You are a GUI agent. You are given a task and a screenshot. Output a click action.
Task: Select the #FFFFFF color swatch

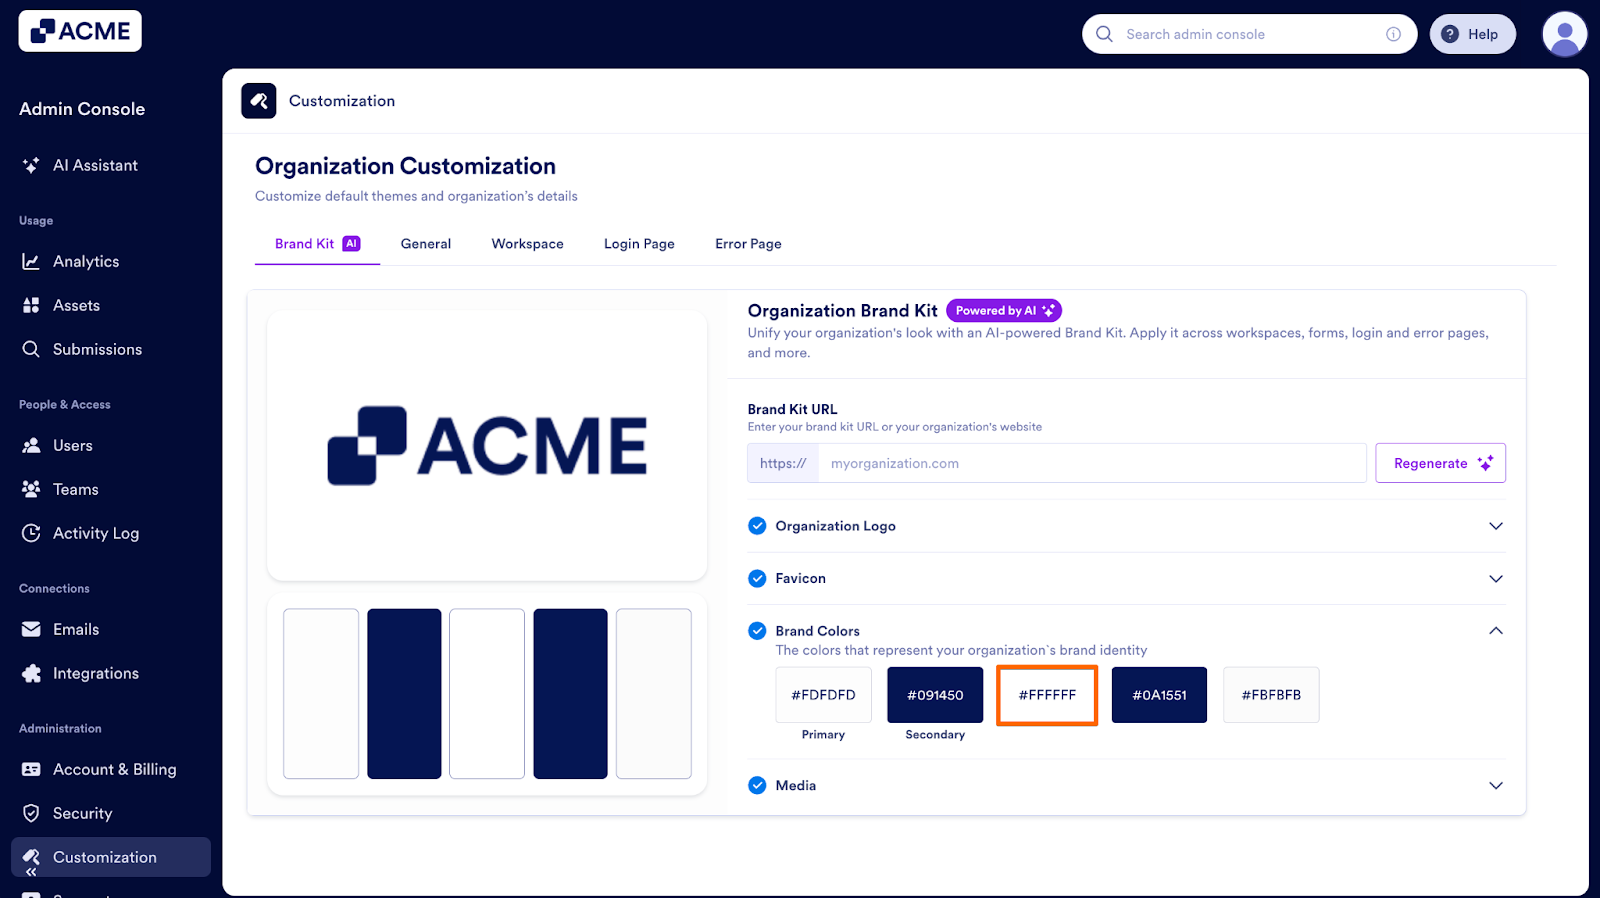pos(1047,695)
